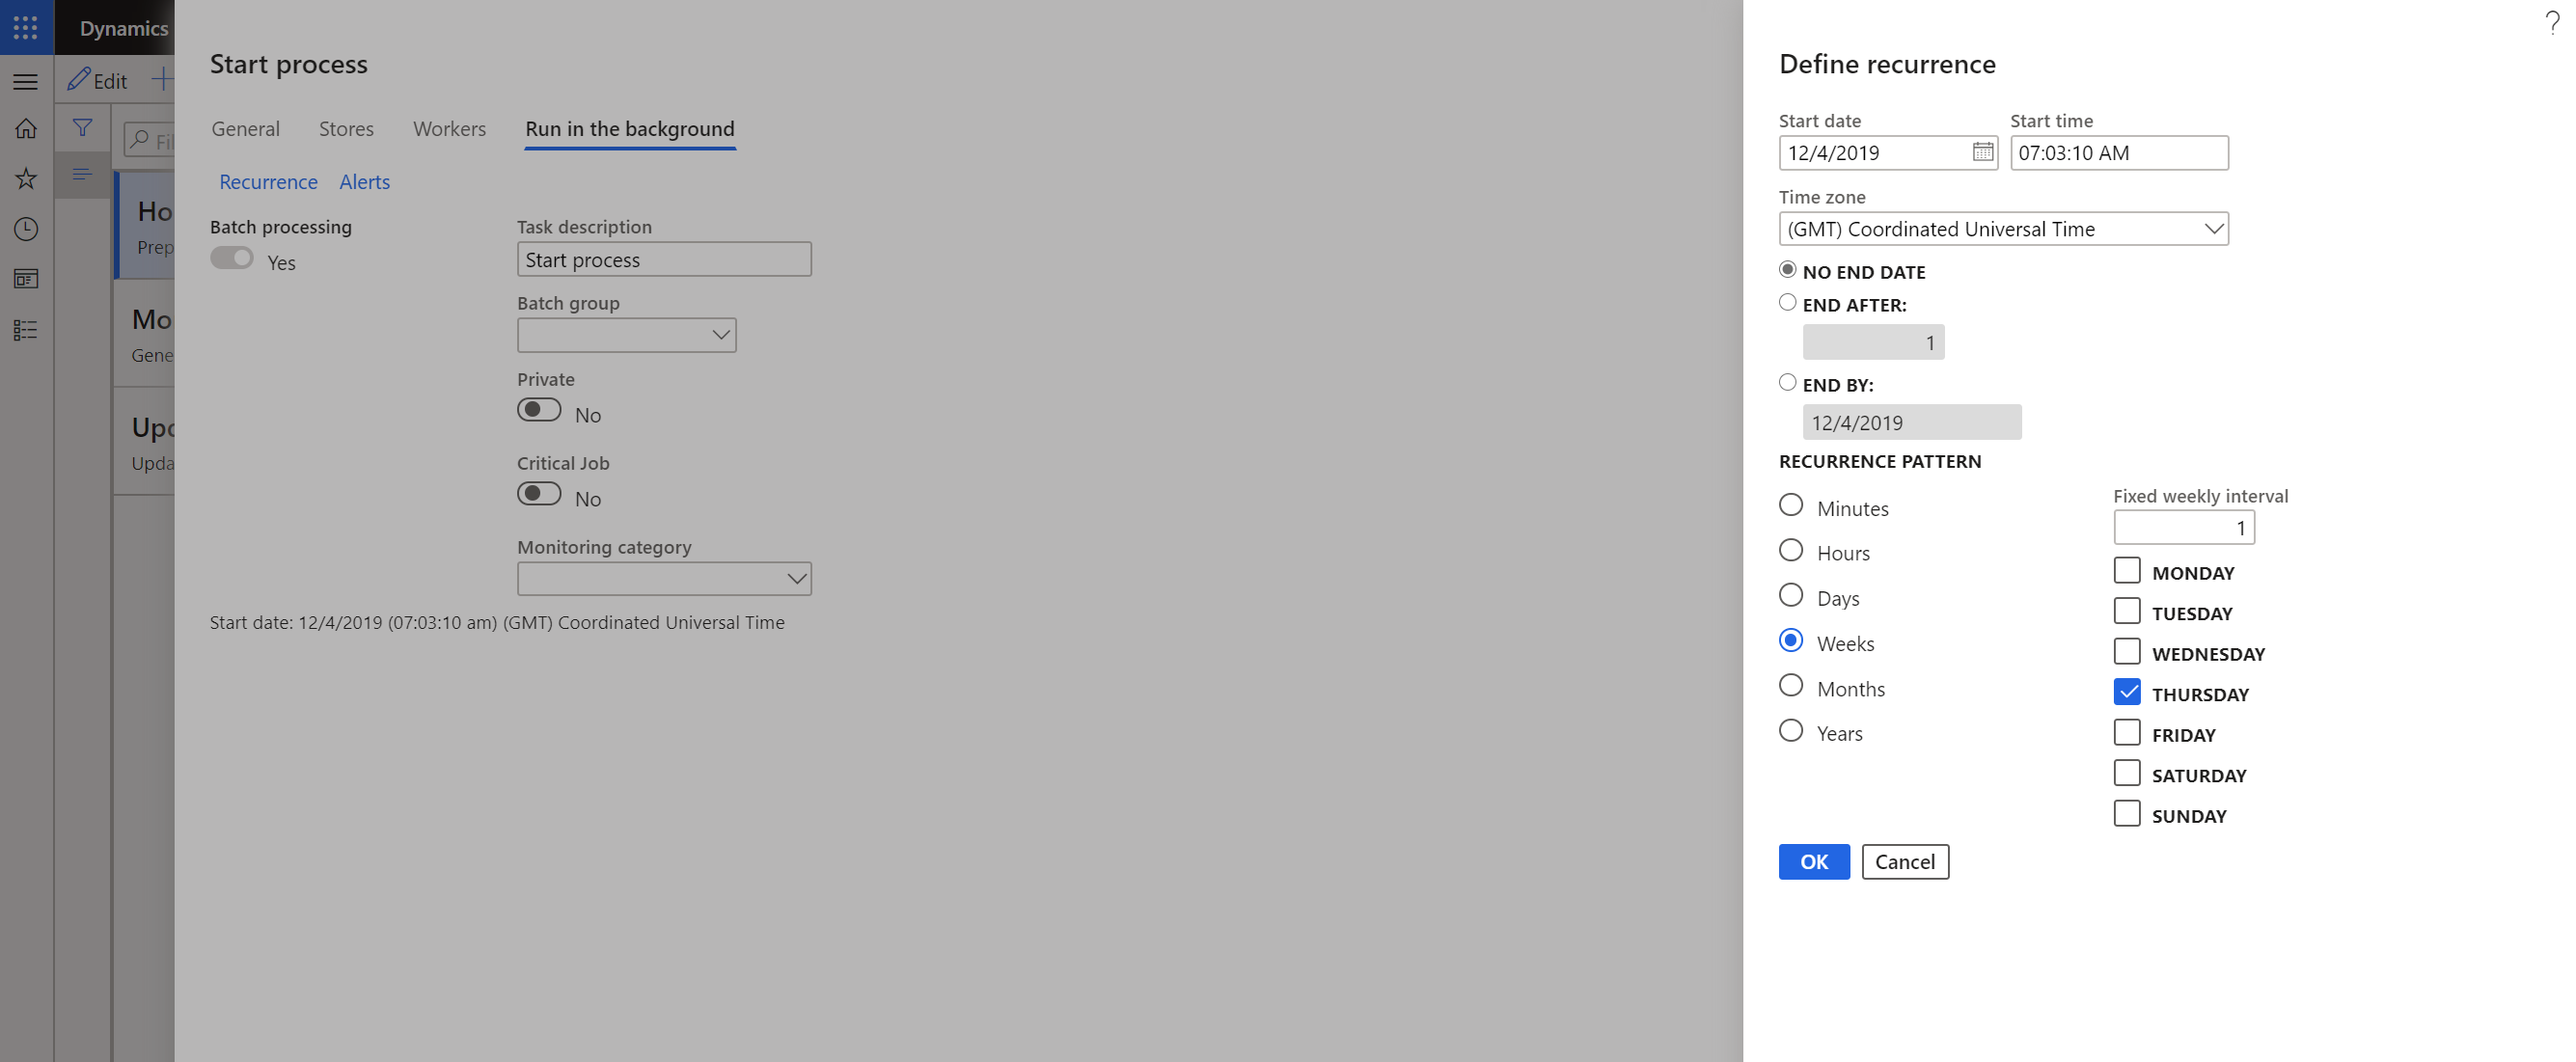Select the Weeks recurrence pattern radio button
2576x1062 pixels.
[1791, 640]
